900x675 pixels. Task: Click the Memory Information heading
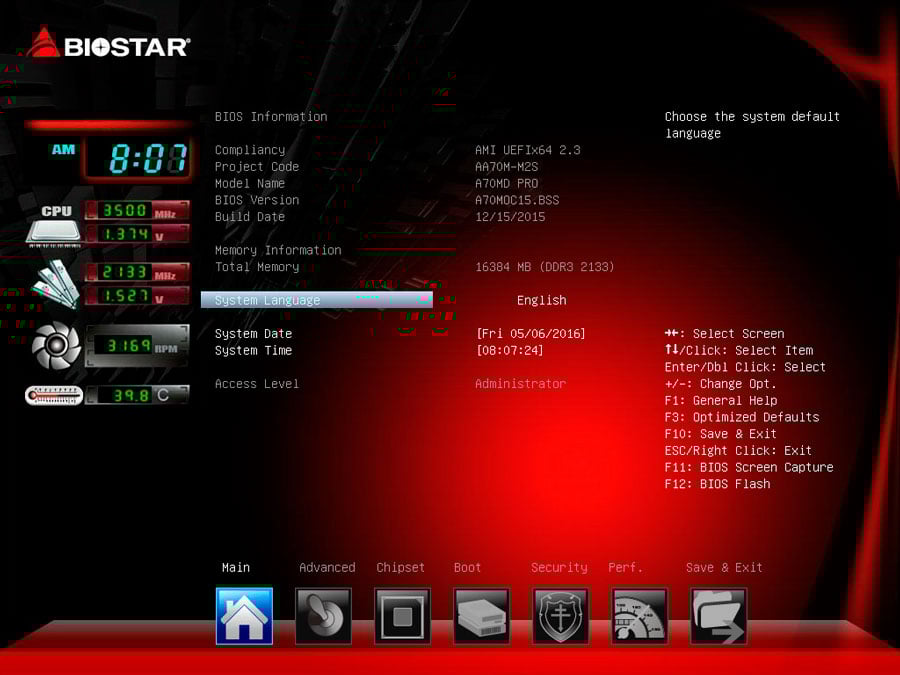click(x=278, y=250)
